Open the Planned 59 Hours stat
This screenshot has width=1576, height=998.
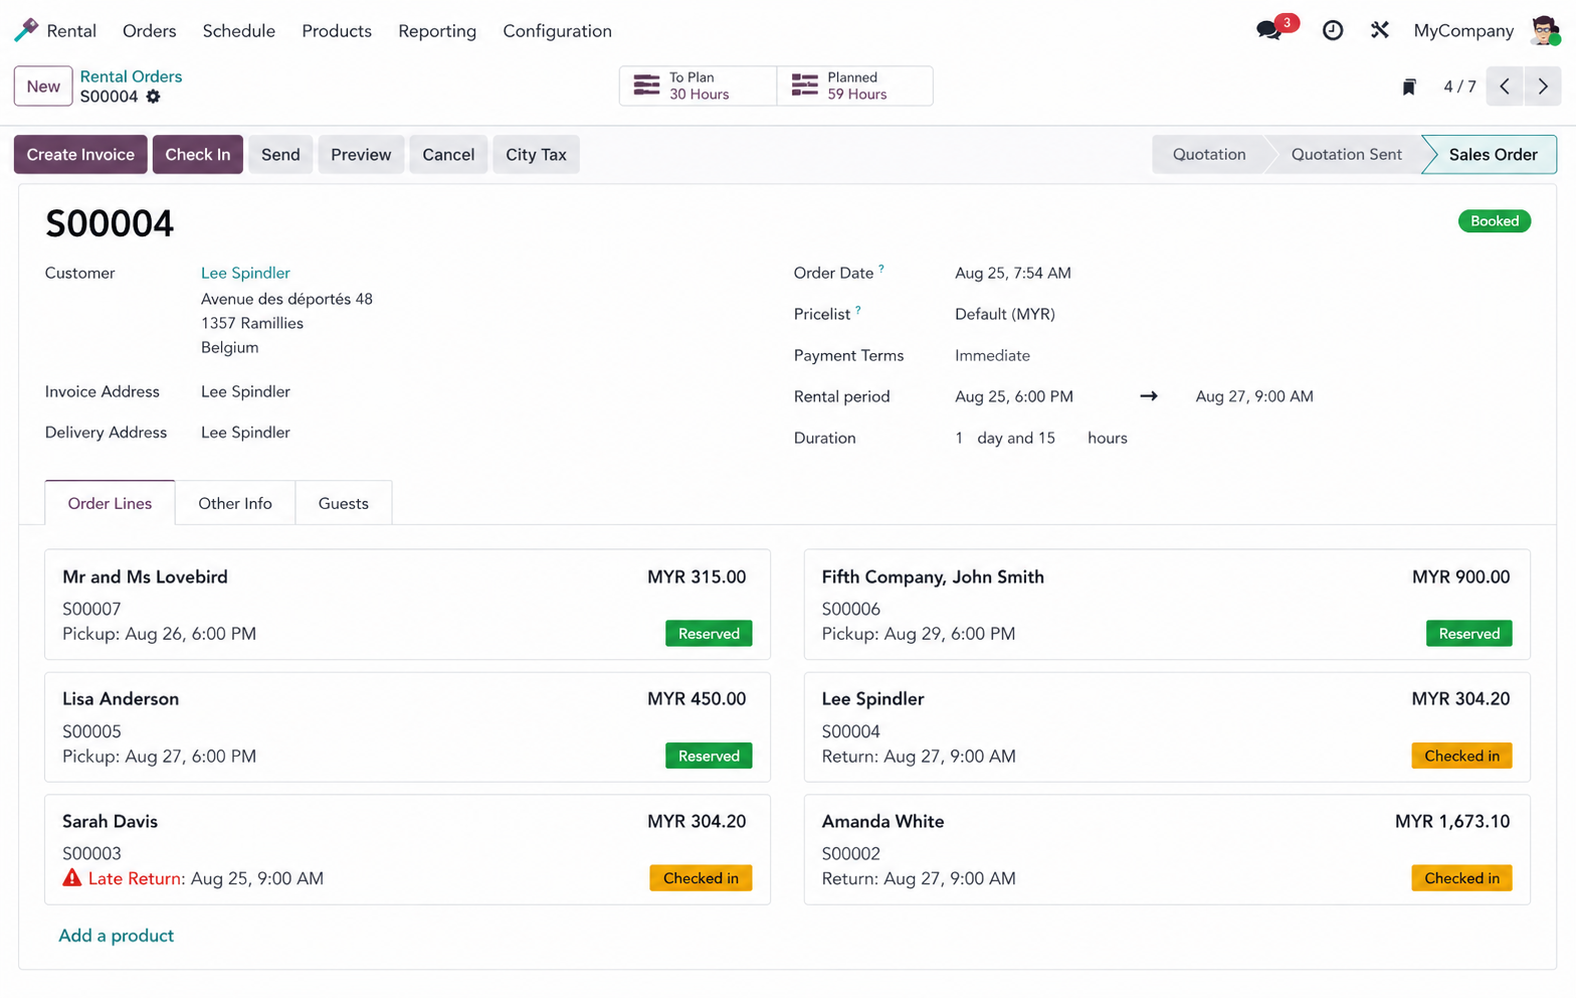coord(855,86)
